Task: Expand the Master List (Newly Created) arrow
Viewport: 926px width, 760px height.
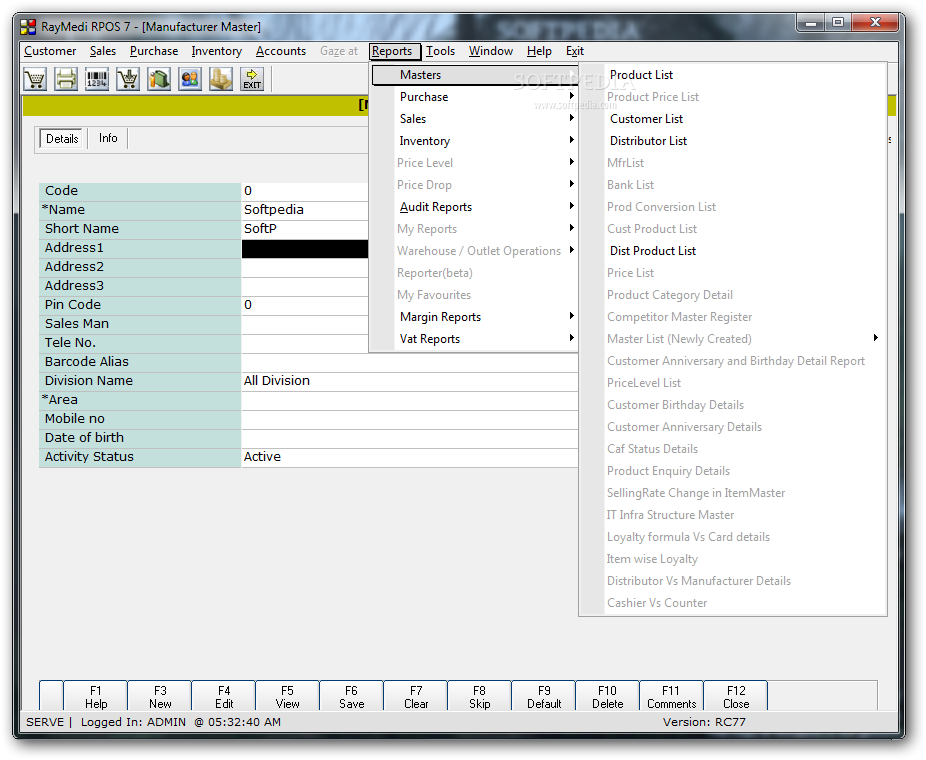Action: click(876, 338)
